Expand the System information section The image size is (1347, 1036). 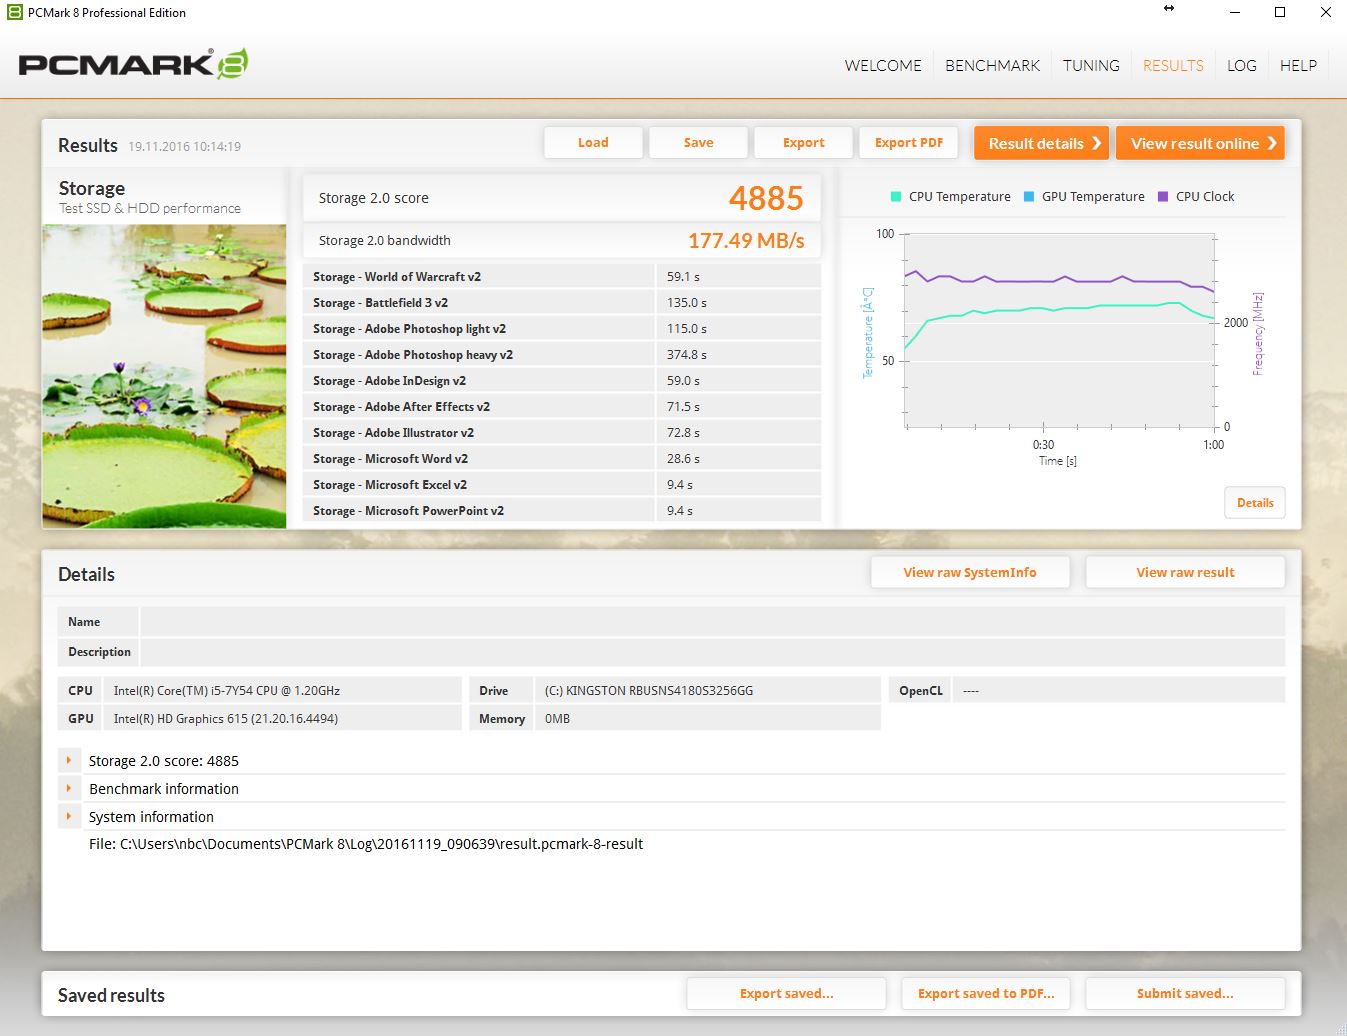(69, 817)
